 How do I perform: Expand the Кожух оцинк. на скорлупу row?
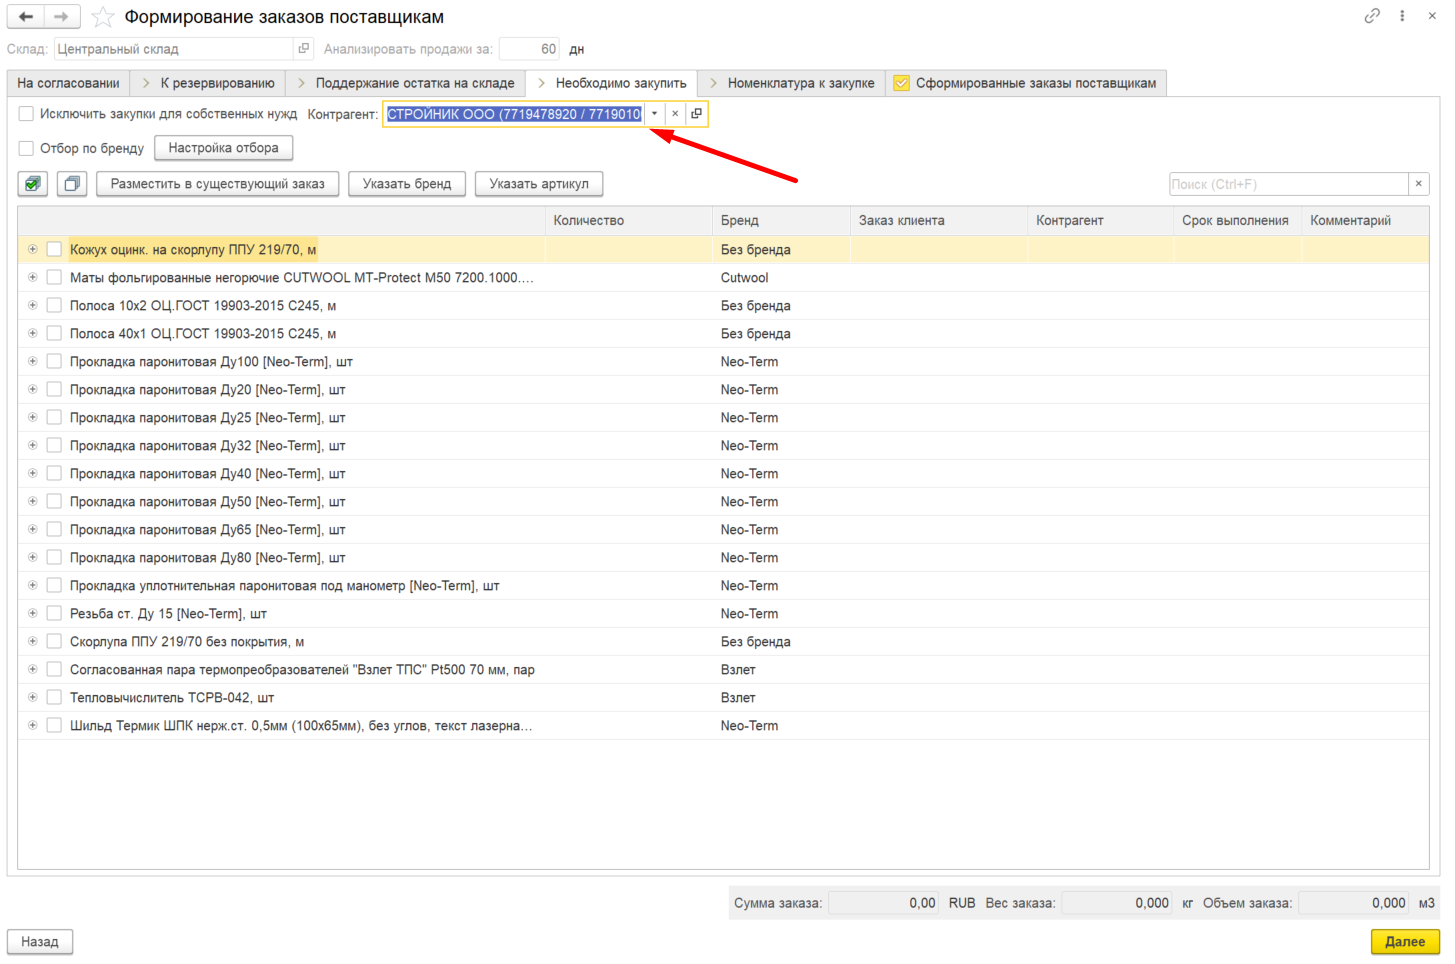click(33, 249)
